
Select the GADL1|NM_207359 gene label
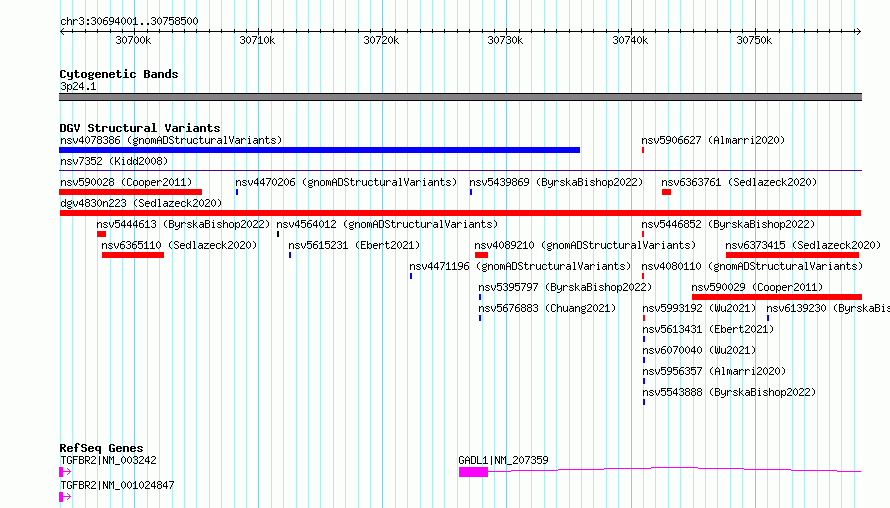pyautogui.click(x=503, y=460)
